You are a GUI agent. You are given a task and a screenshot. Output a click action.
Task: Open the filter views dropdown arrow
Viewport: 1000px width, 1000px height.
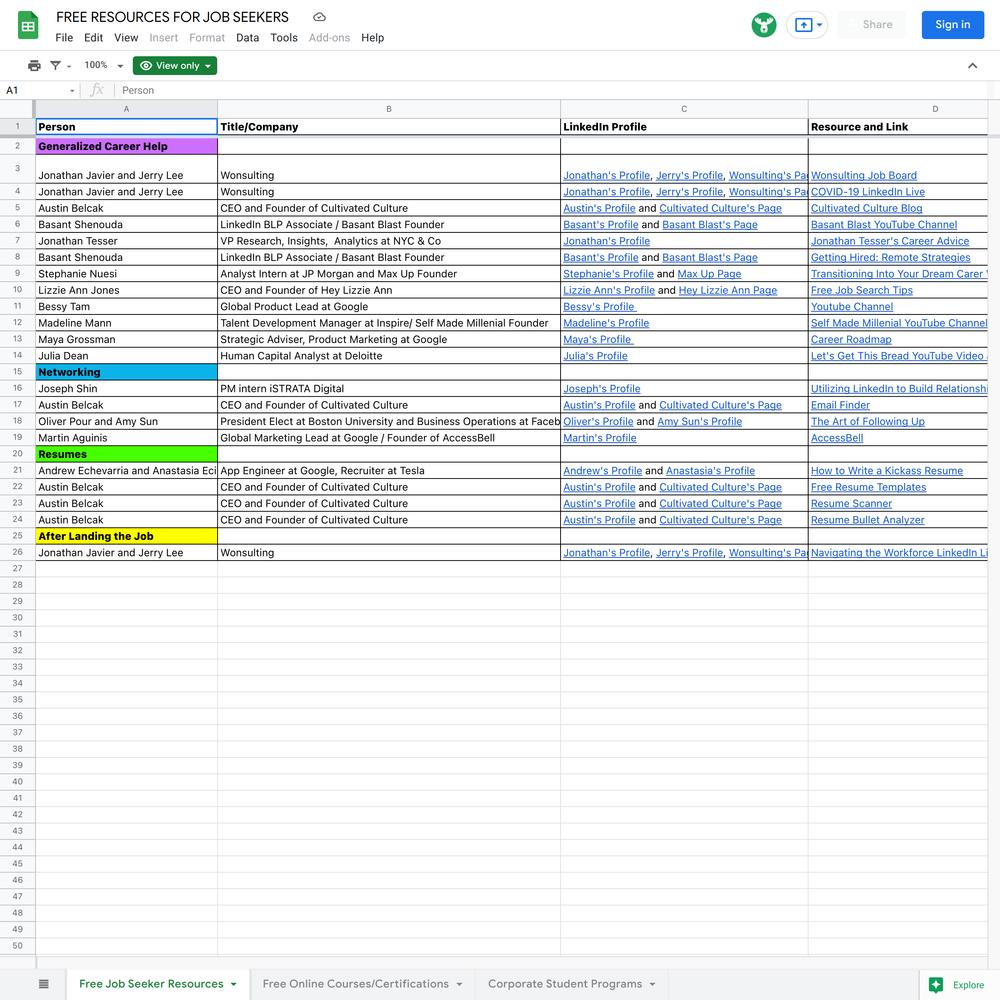[69, 66]
